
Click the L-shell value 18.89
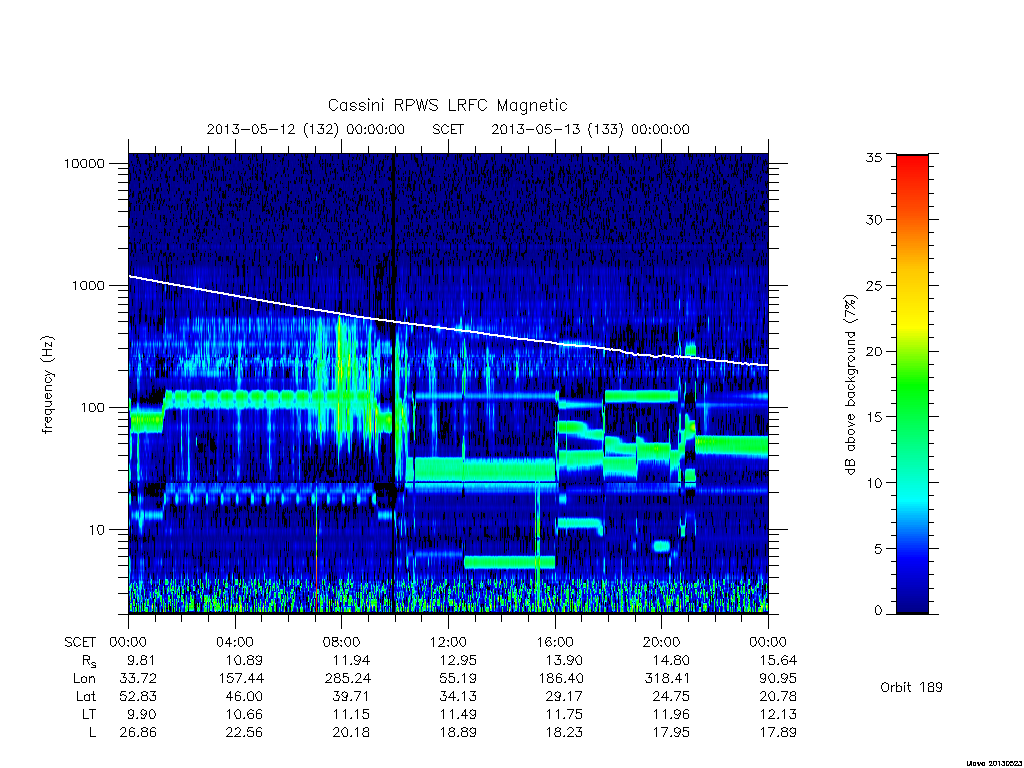(x=458, y=732)
